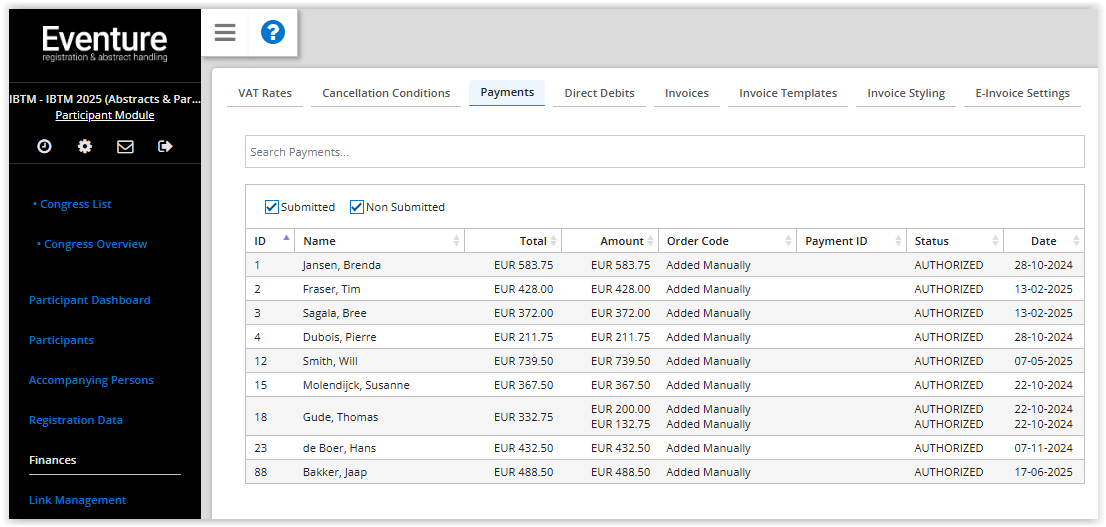
Task: Sort by ID column arrow
Action: (x=286, y=239)
